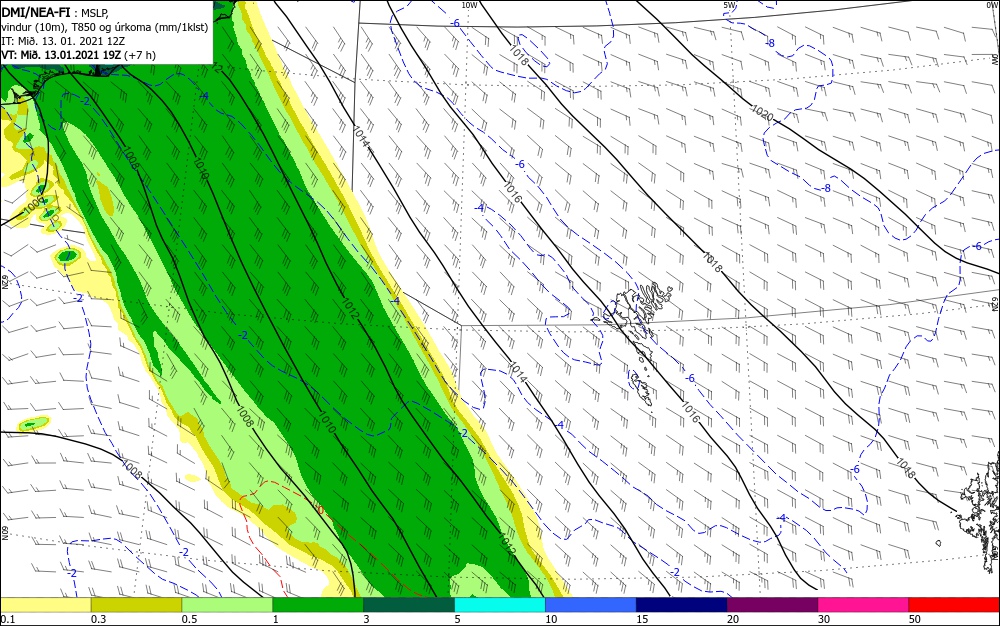Click the legend value "0.1"
Viewport: 1000px width, 626px height.
click(x=8, y=620)
